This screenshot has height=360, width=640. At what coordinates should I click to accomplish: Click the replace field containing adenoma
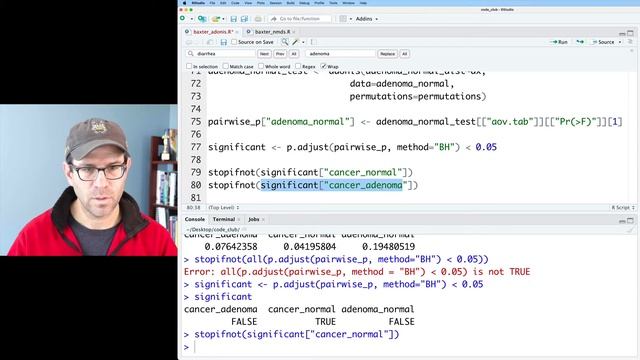340,53
